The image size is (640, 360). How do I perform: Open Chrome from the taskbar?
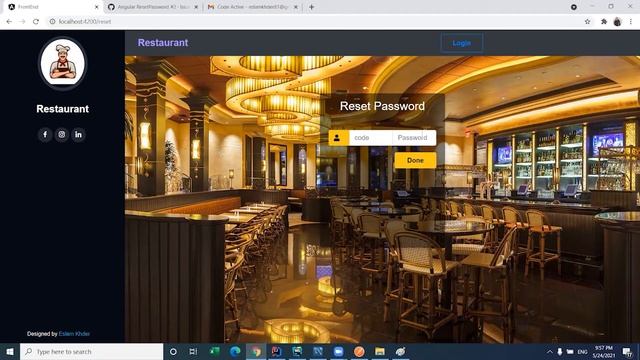tap(256, 351)
